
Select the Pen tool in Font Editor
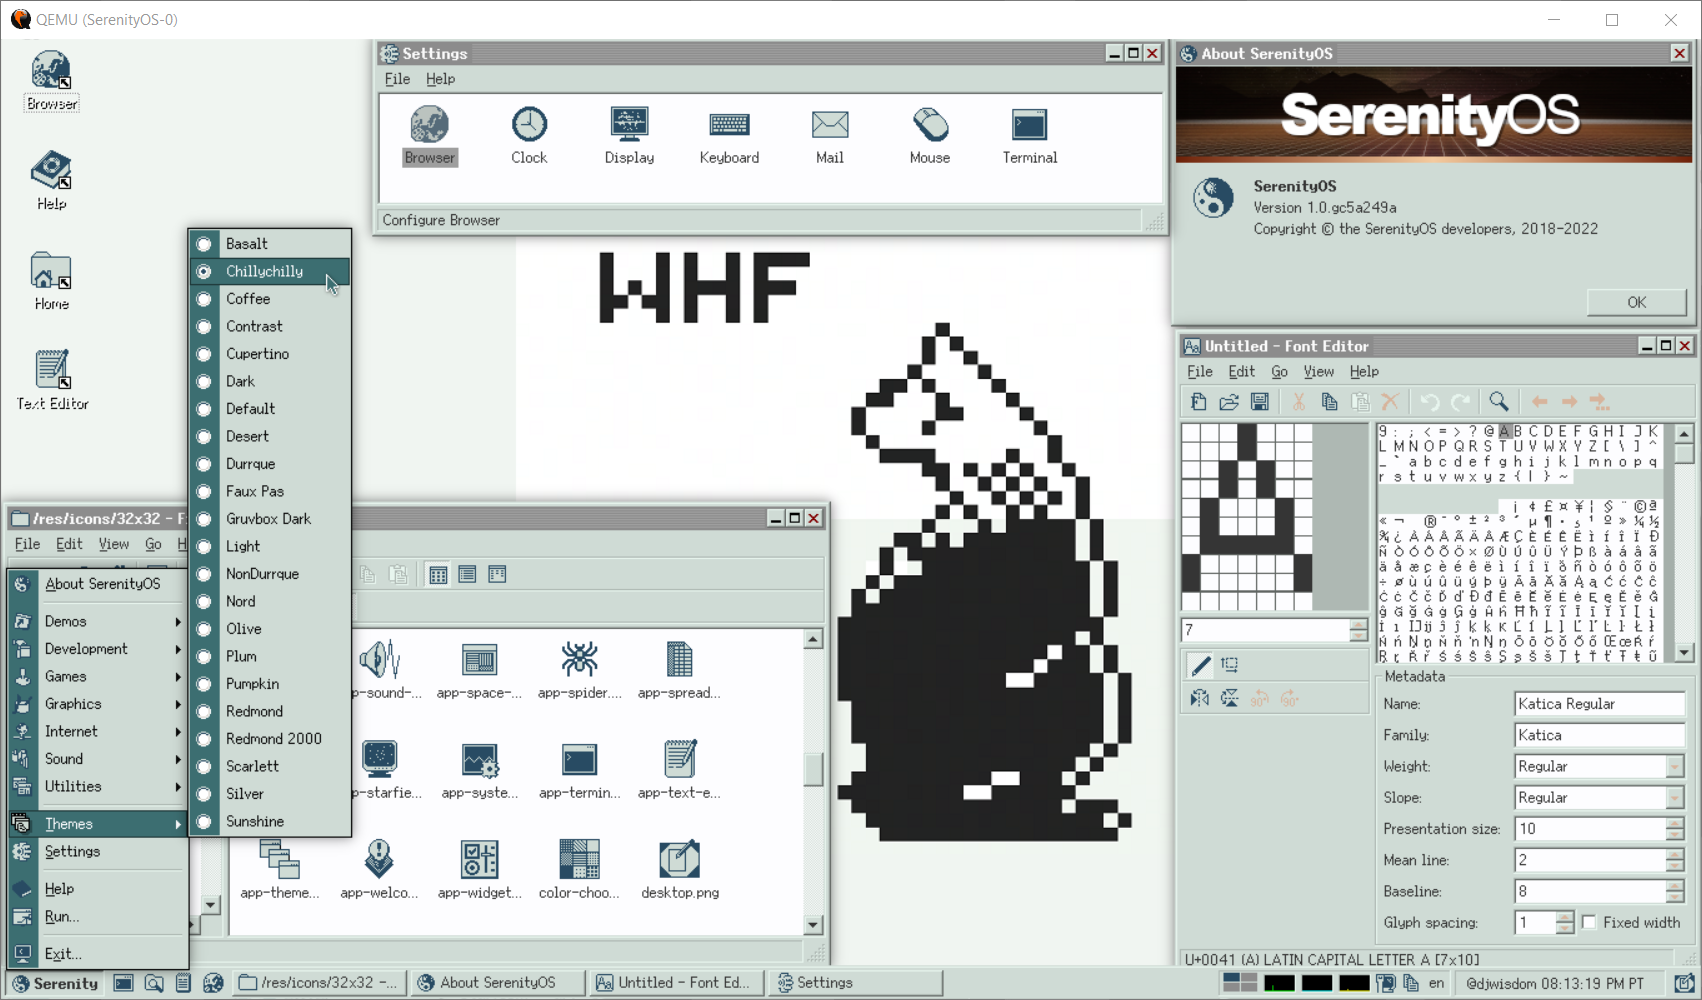[x=1200, y=665]
